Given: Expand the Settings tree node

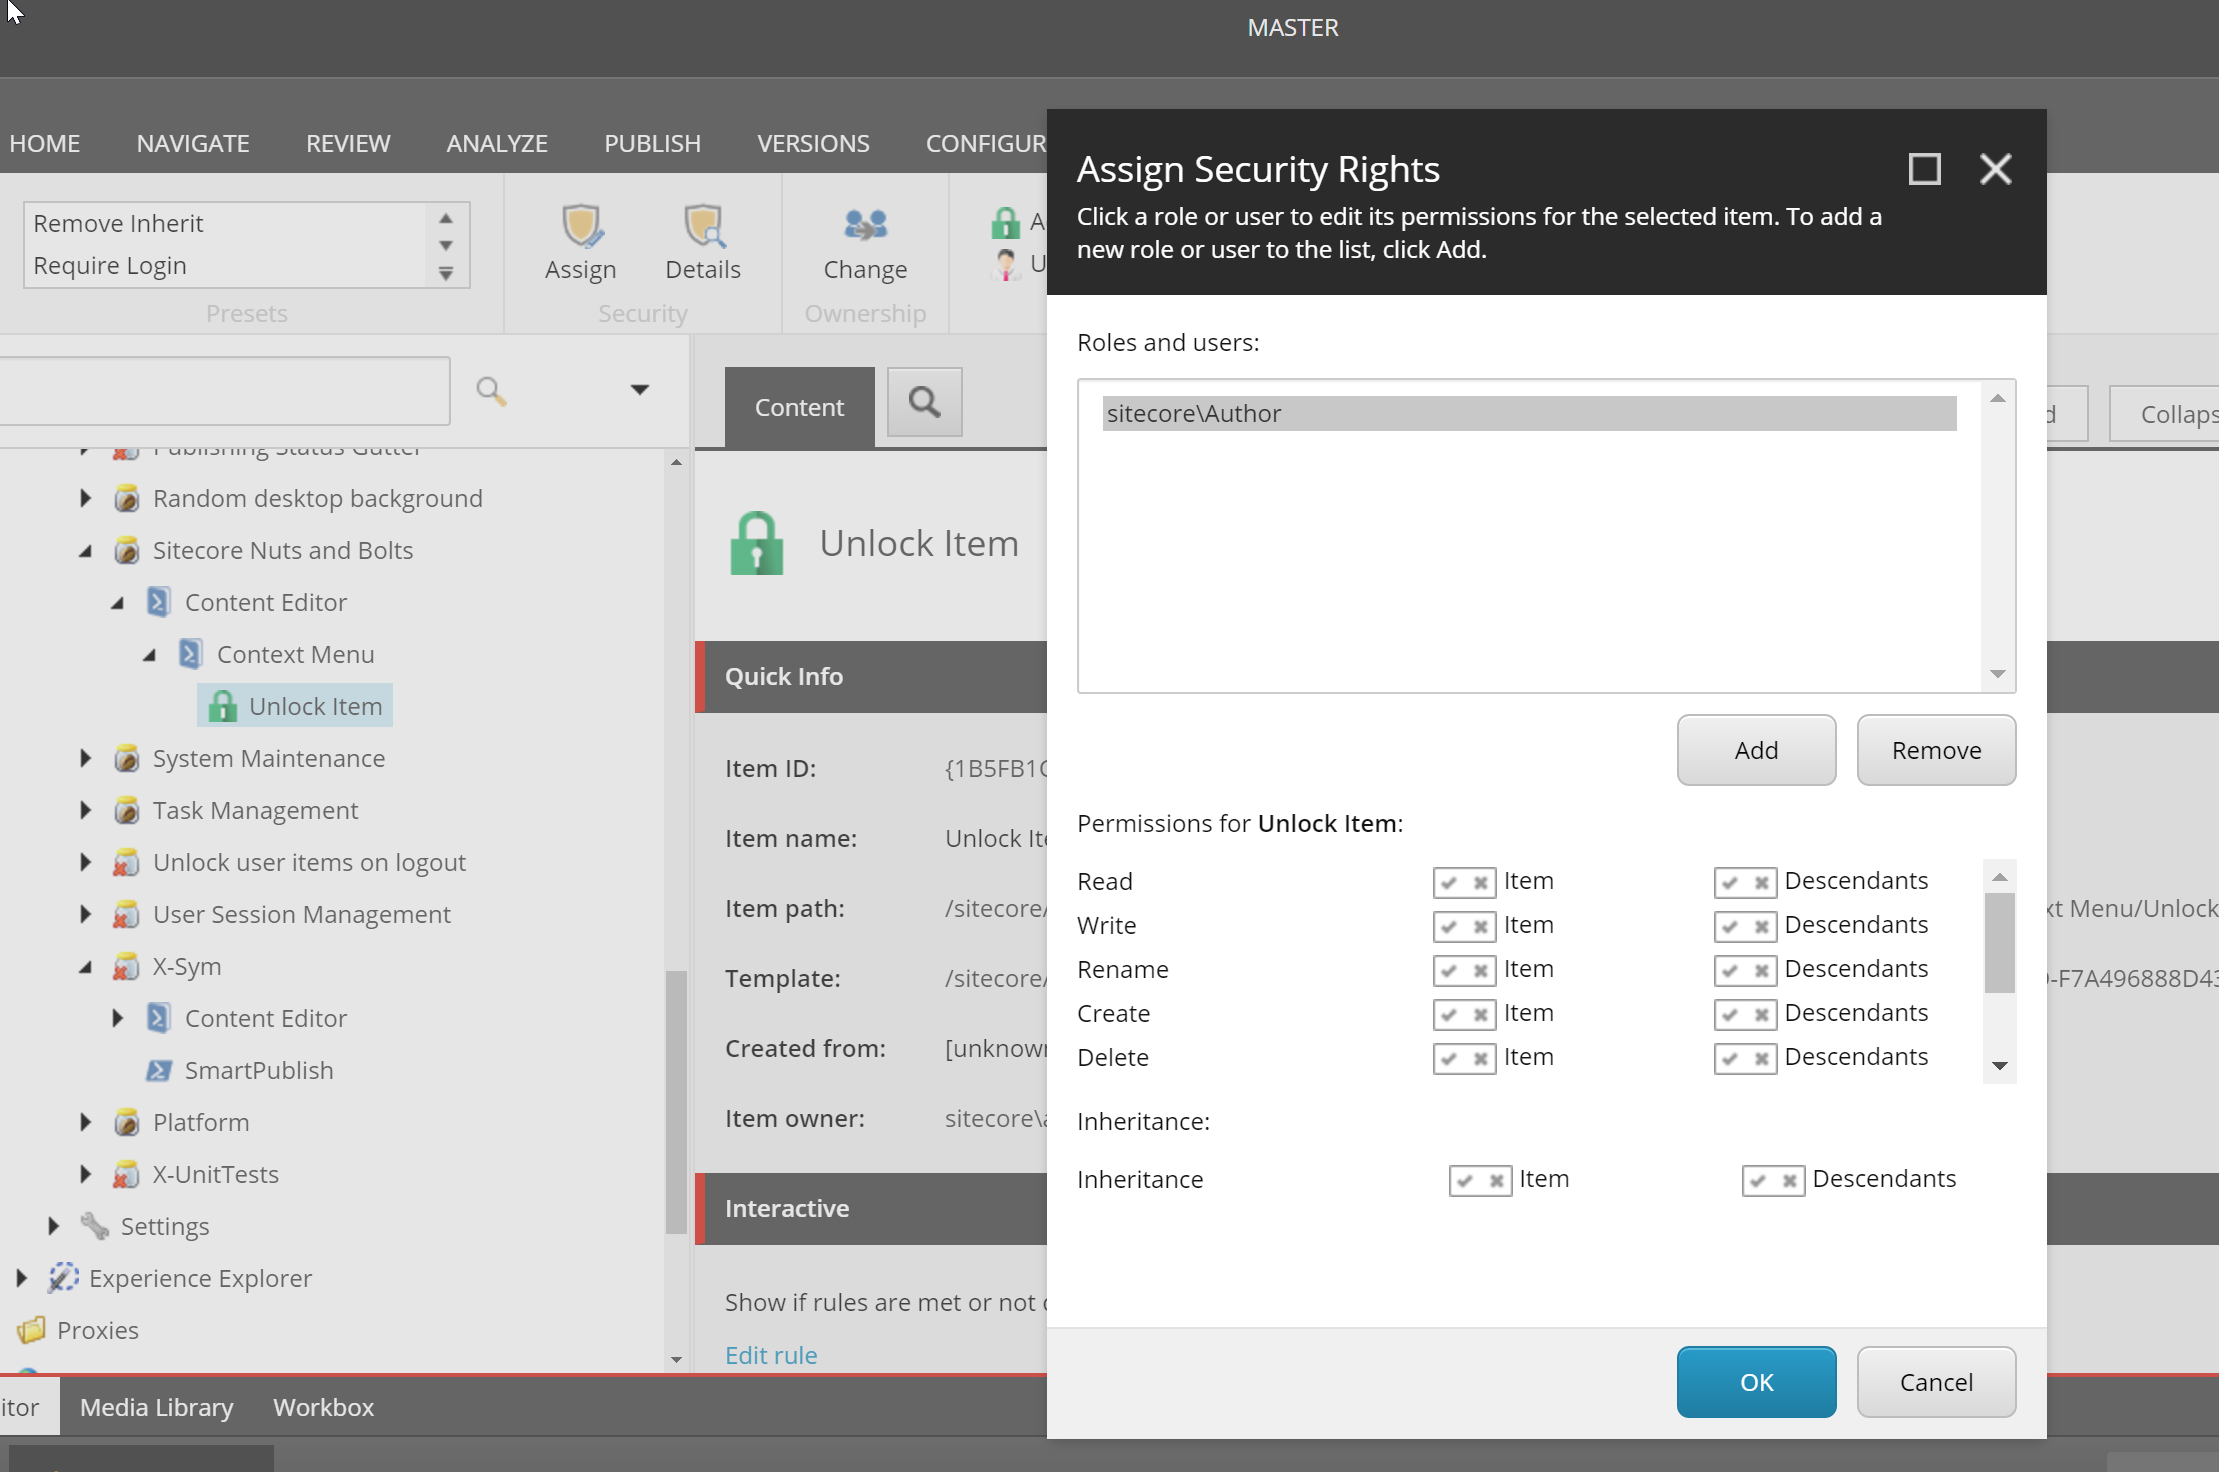Looking at the screenshot, I should click(x=54, y=1226).
